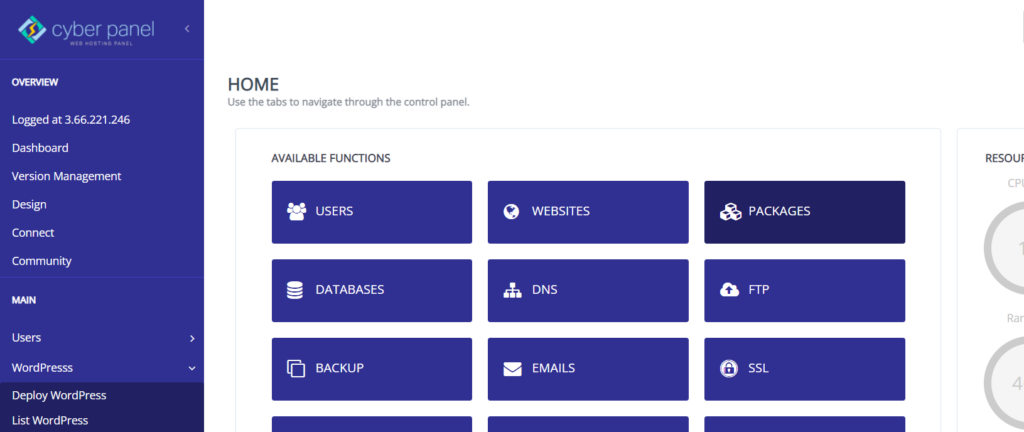The width and height of the screenshot is (1024, 432).
Task: Click the Backup copy icon
Action: coord(296,368)
